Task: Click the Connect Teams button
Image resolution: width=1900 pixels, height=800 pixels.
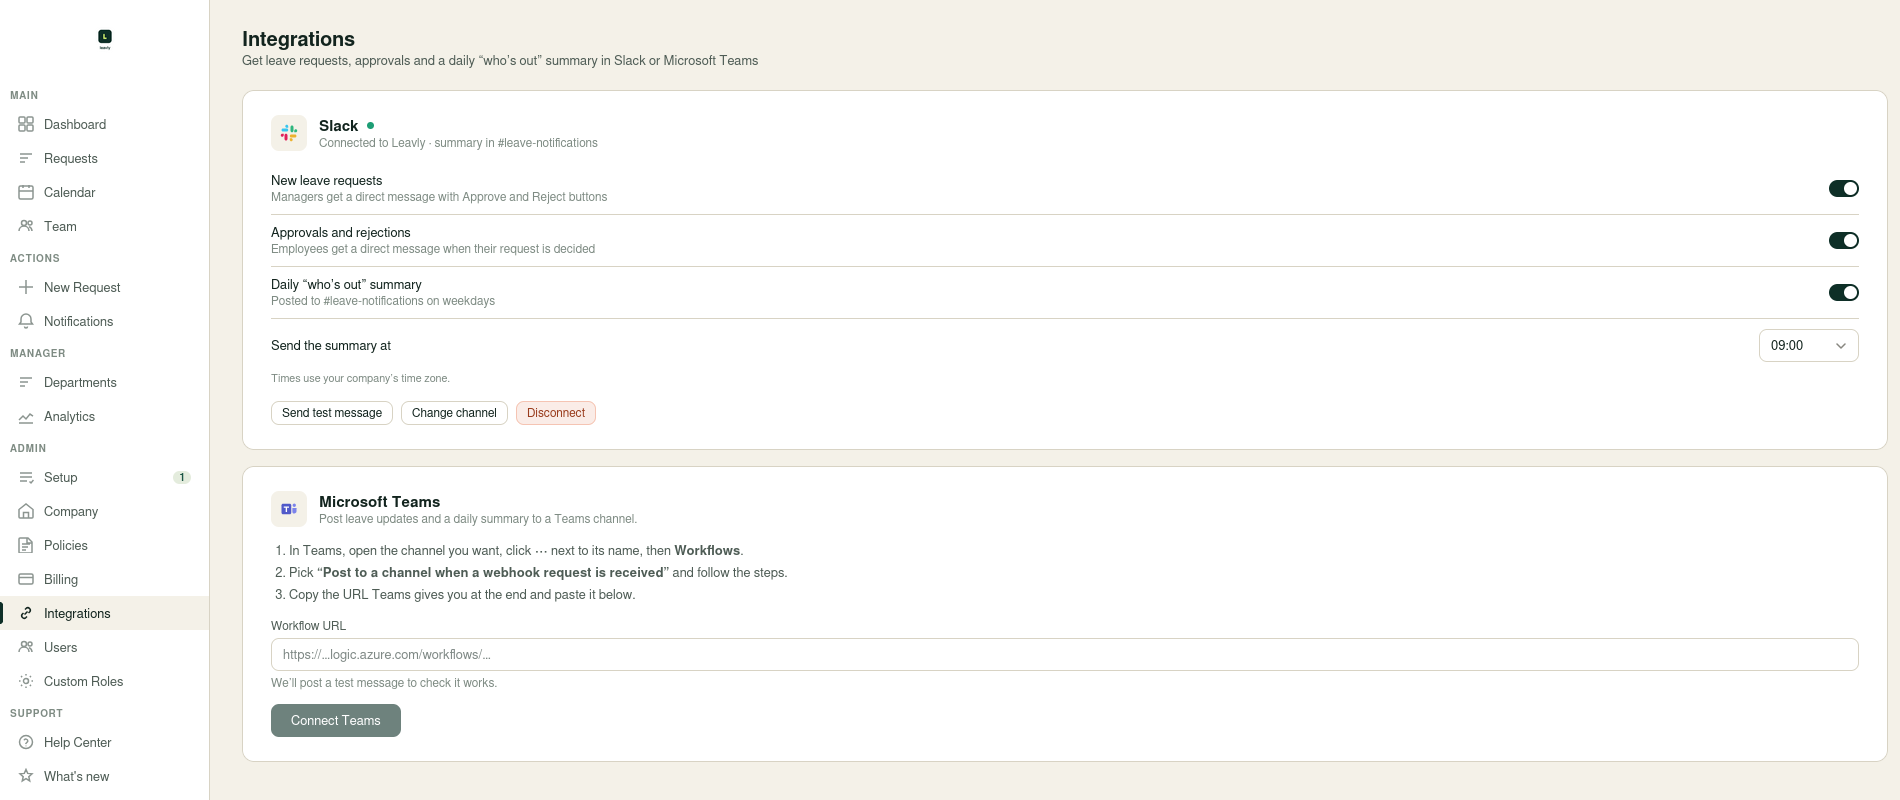Action: [336, 721]
